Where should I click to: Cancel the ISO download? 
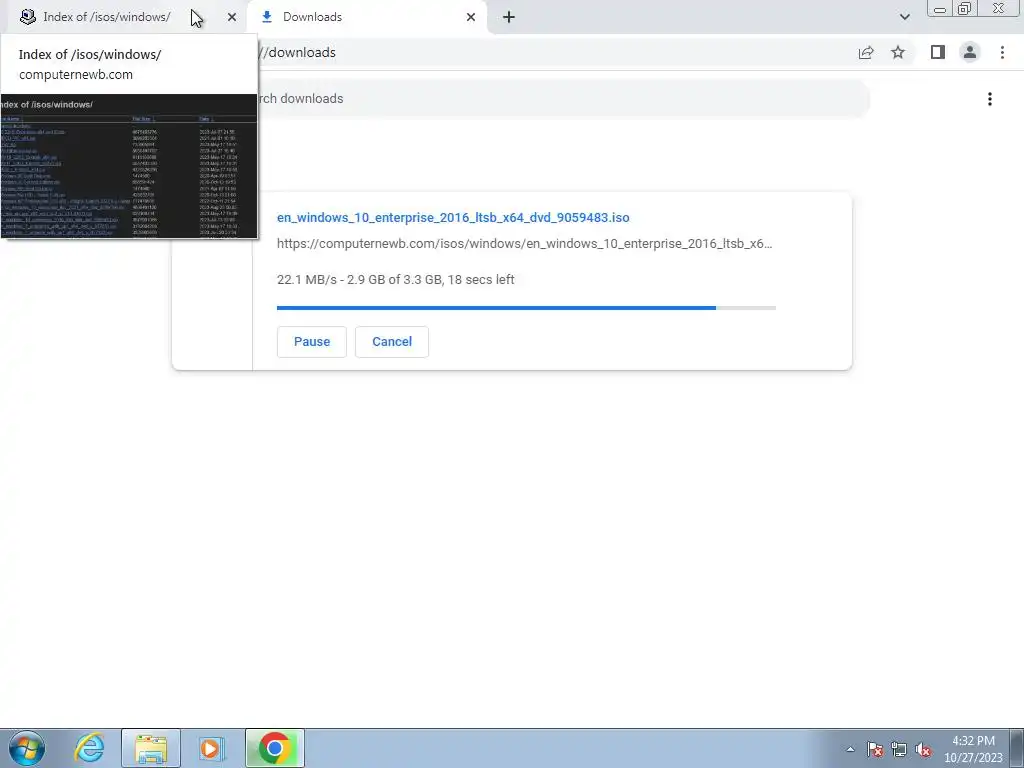[x=392, y=342]
